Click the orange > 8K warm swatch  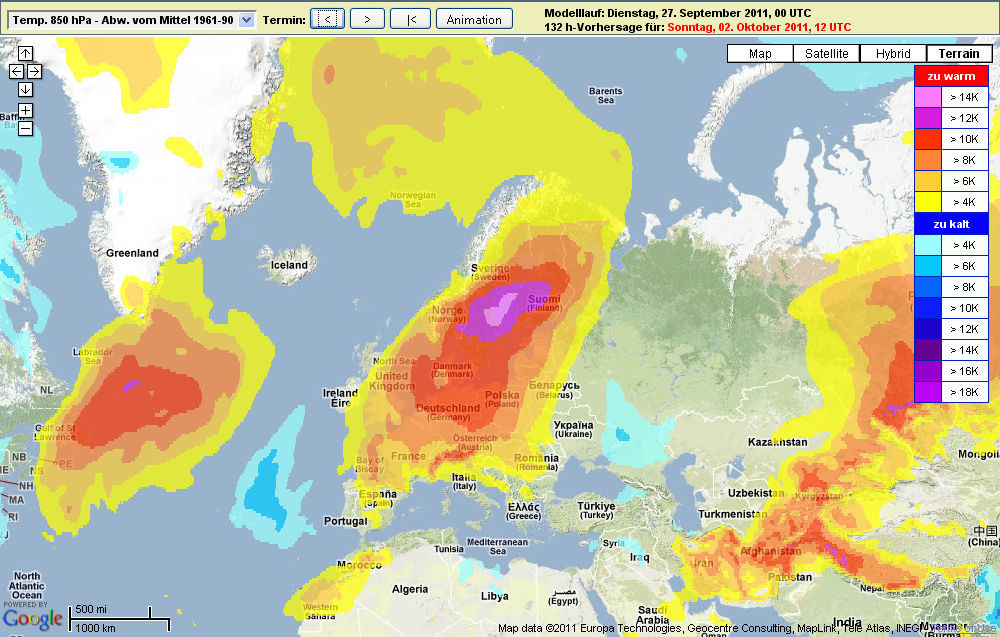928,160
